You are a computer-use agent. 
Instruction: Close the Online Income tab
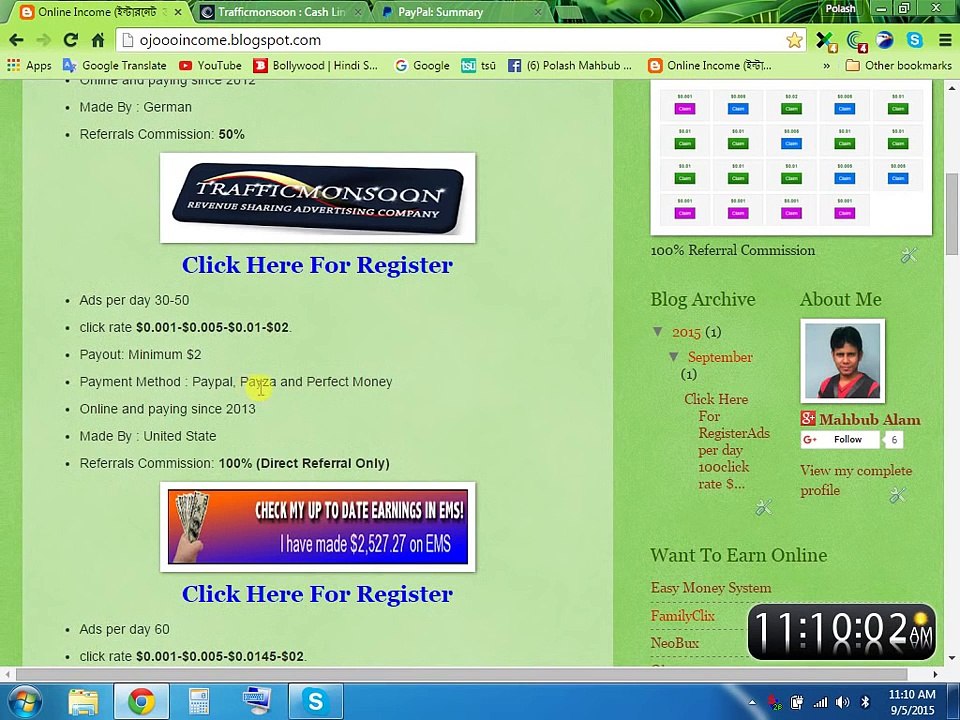coord(178,12)
